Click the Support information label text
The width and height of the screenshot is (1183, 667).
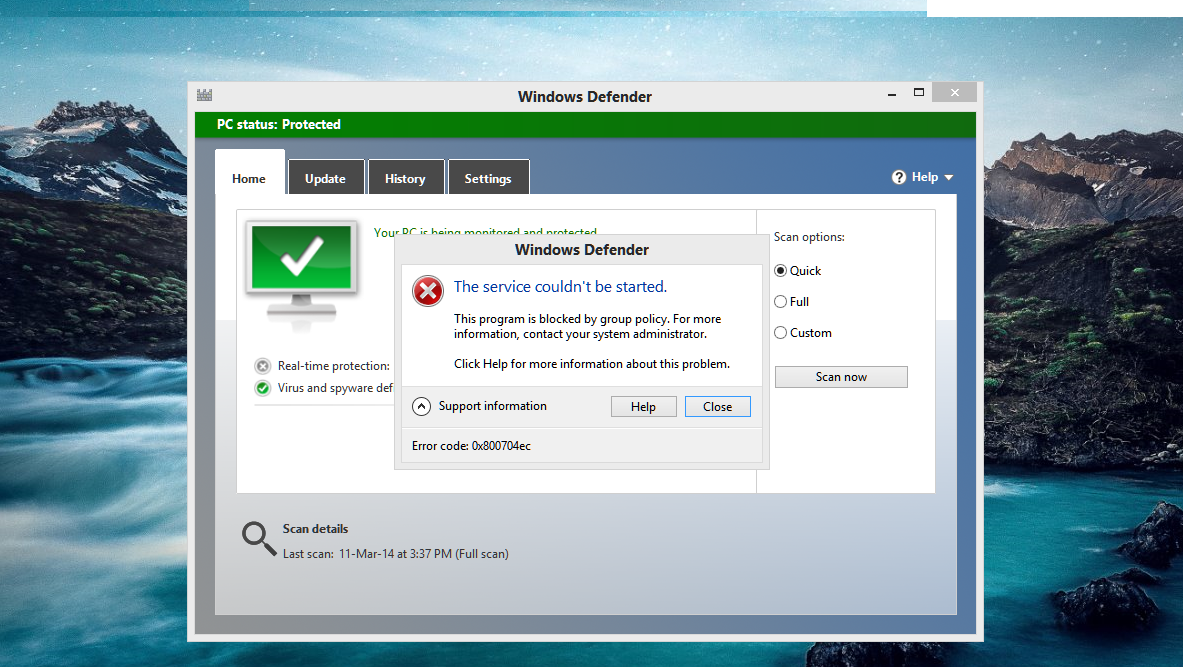(x=493, y=406)
